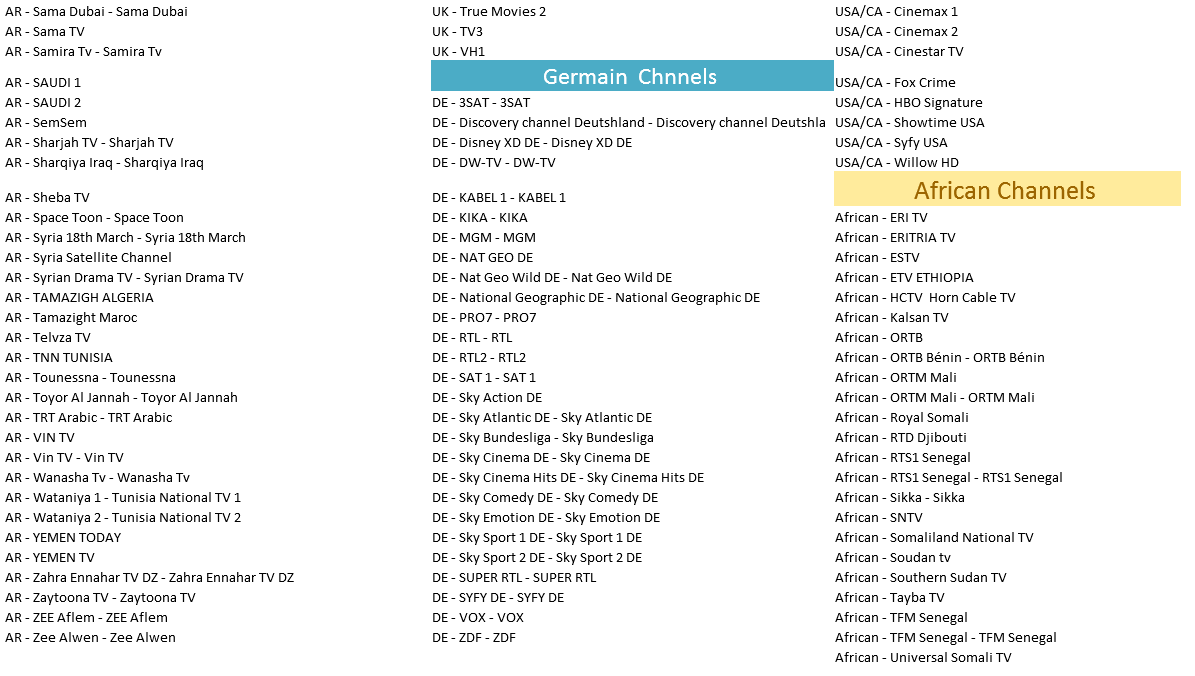Click 'African - RTD Djibouti' row
1195x676 pixels.
902,437
